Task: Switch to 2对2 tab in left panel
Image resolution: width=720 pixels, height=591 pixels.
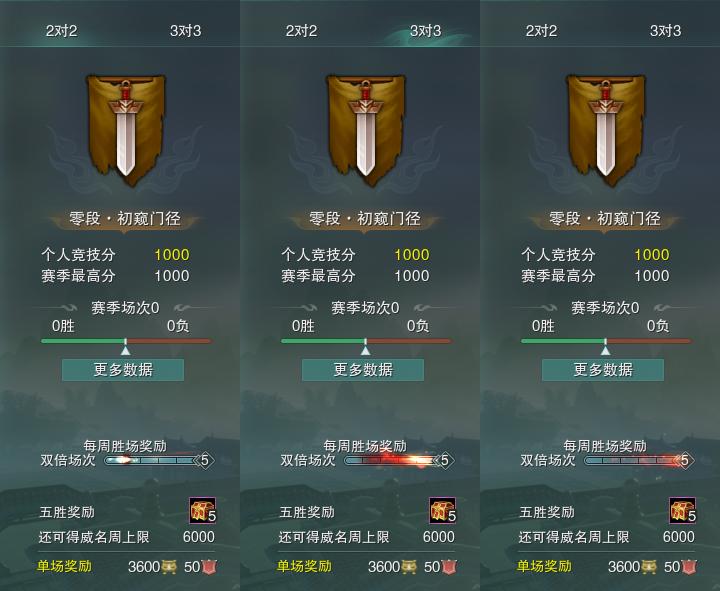Action: point(62,31)
